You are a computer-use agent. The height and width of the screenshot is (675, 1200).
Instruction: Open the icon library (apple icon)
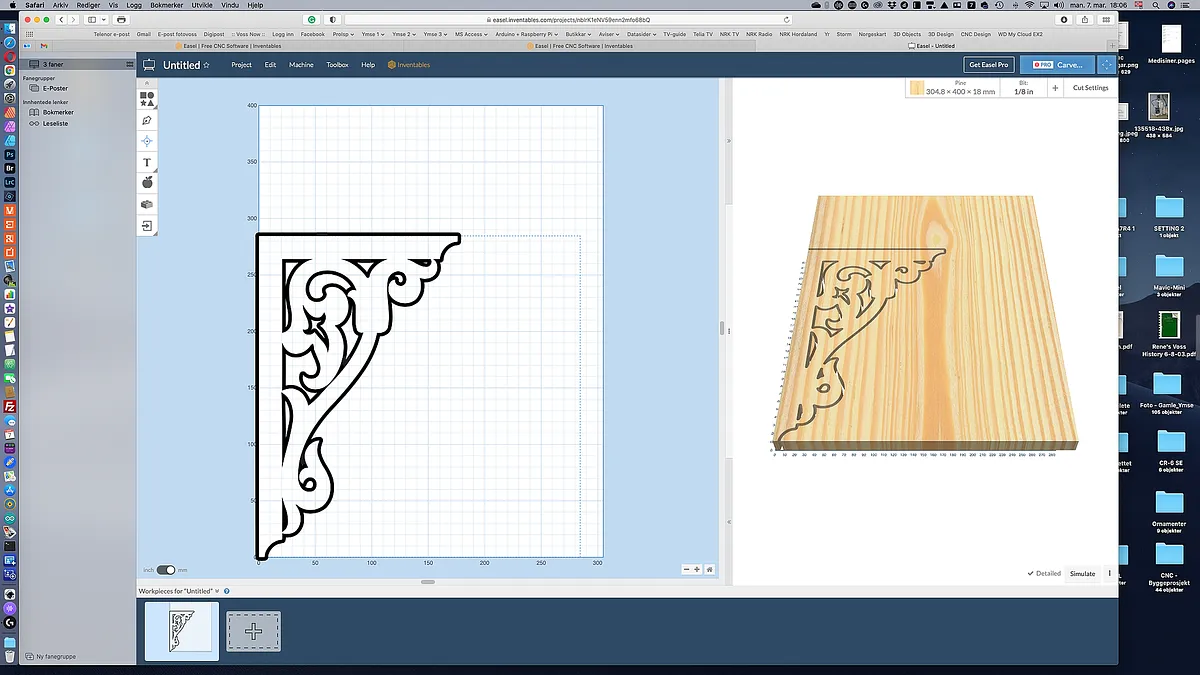(147, 183)
